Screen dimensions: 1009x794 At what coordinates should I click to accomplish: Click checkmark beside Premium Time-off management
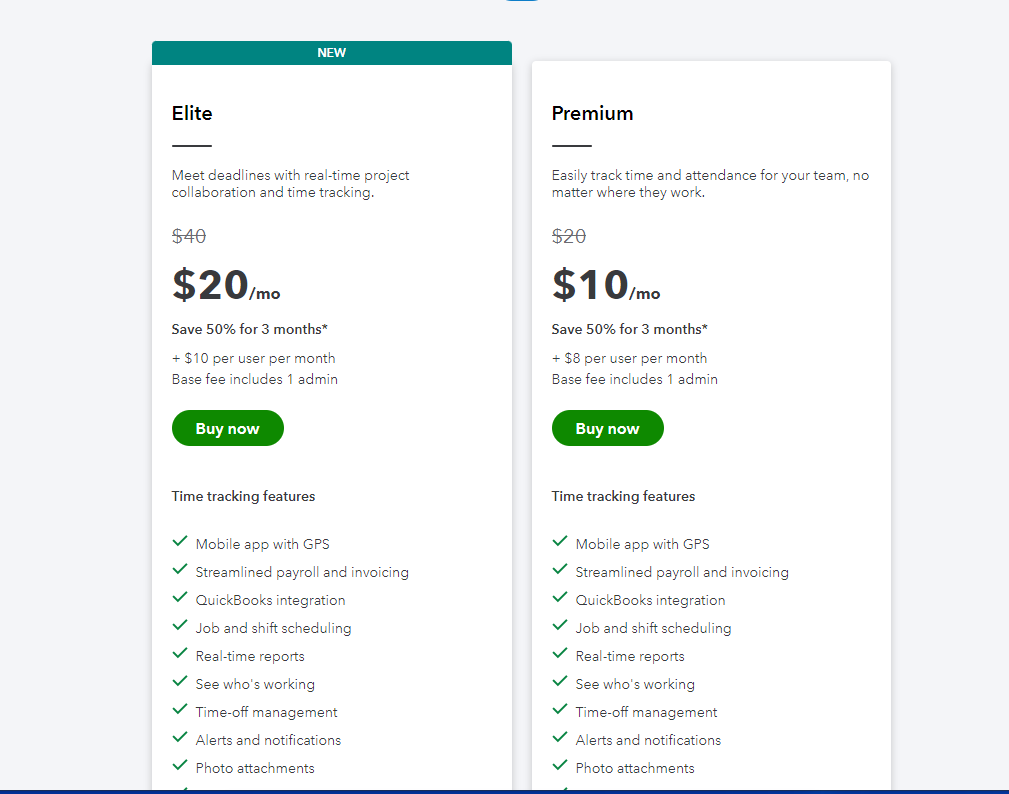click(x=560, y=709)
